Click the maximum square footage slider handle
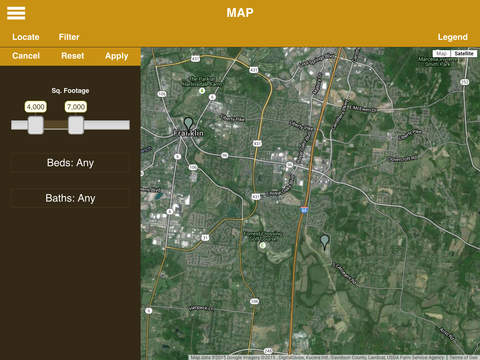480x360 pixels. (76, 125)
